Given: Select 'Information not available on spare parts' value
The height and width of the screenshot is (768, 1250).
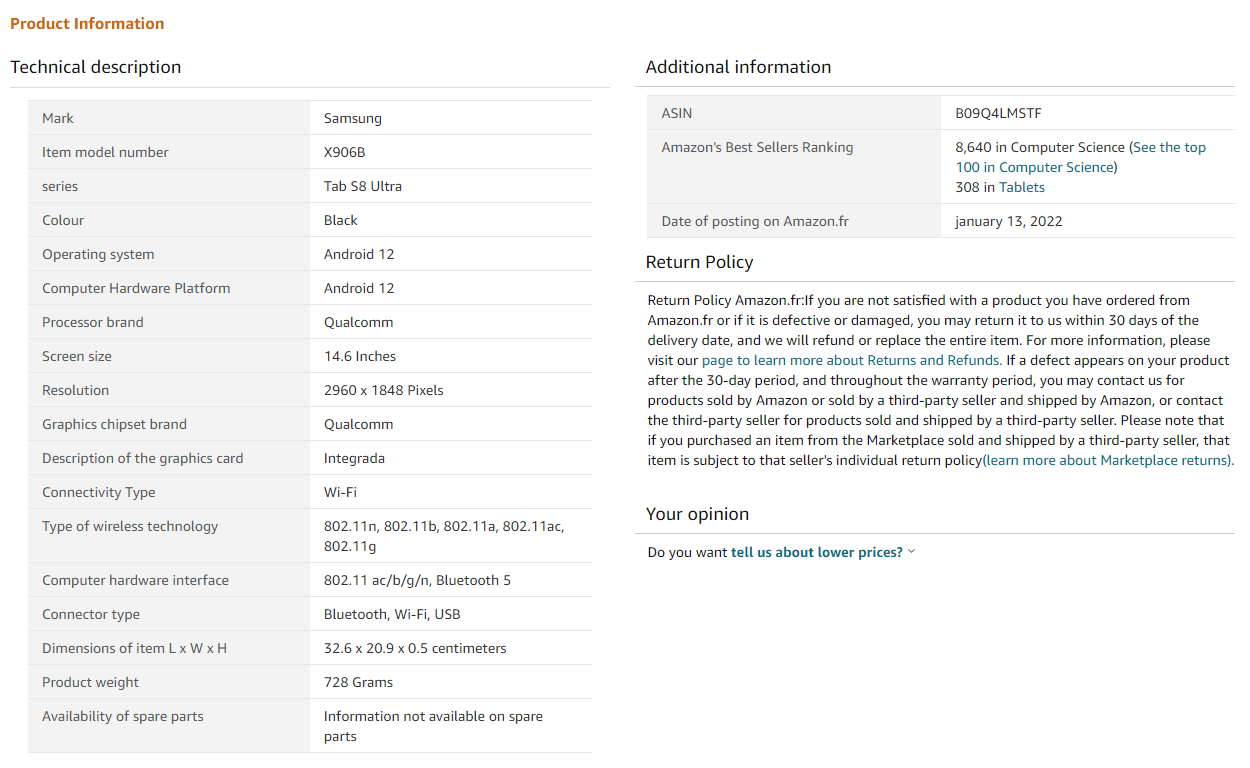Looking at the screenshot, I should pyautogui.click(x=433, y=726).
